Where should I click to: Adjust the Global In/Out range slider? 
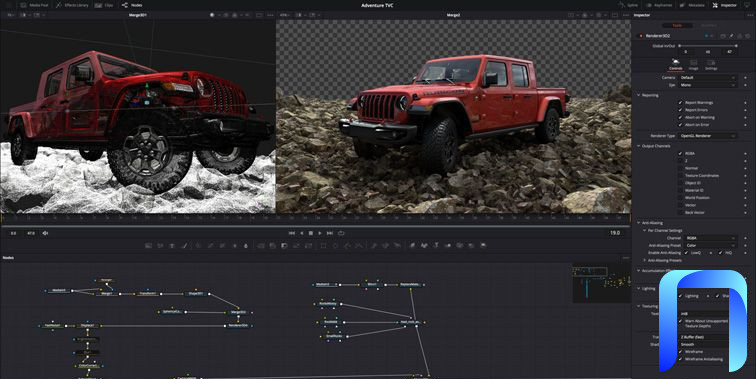[x=708, y=46]
